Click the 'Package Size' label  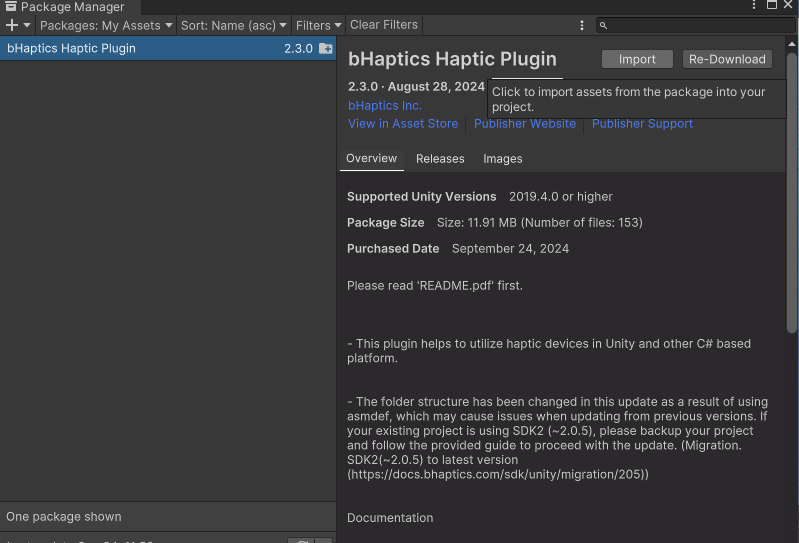385,223
